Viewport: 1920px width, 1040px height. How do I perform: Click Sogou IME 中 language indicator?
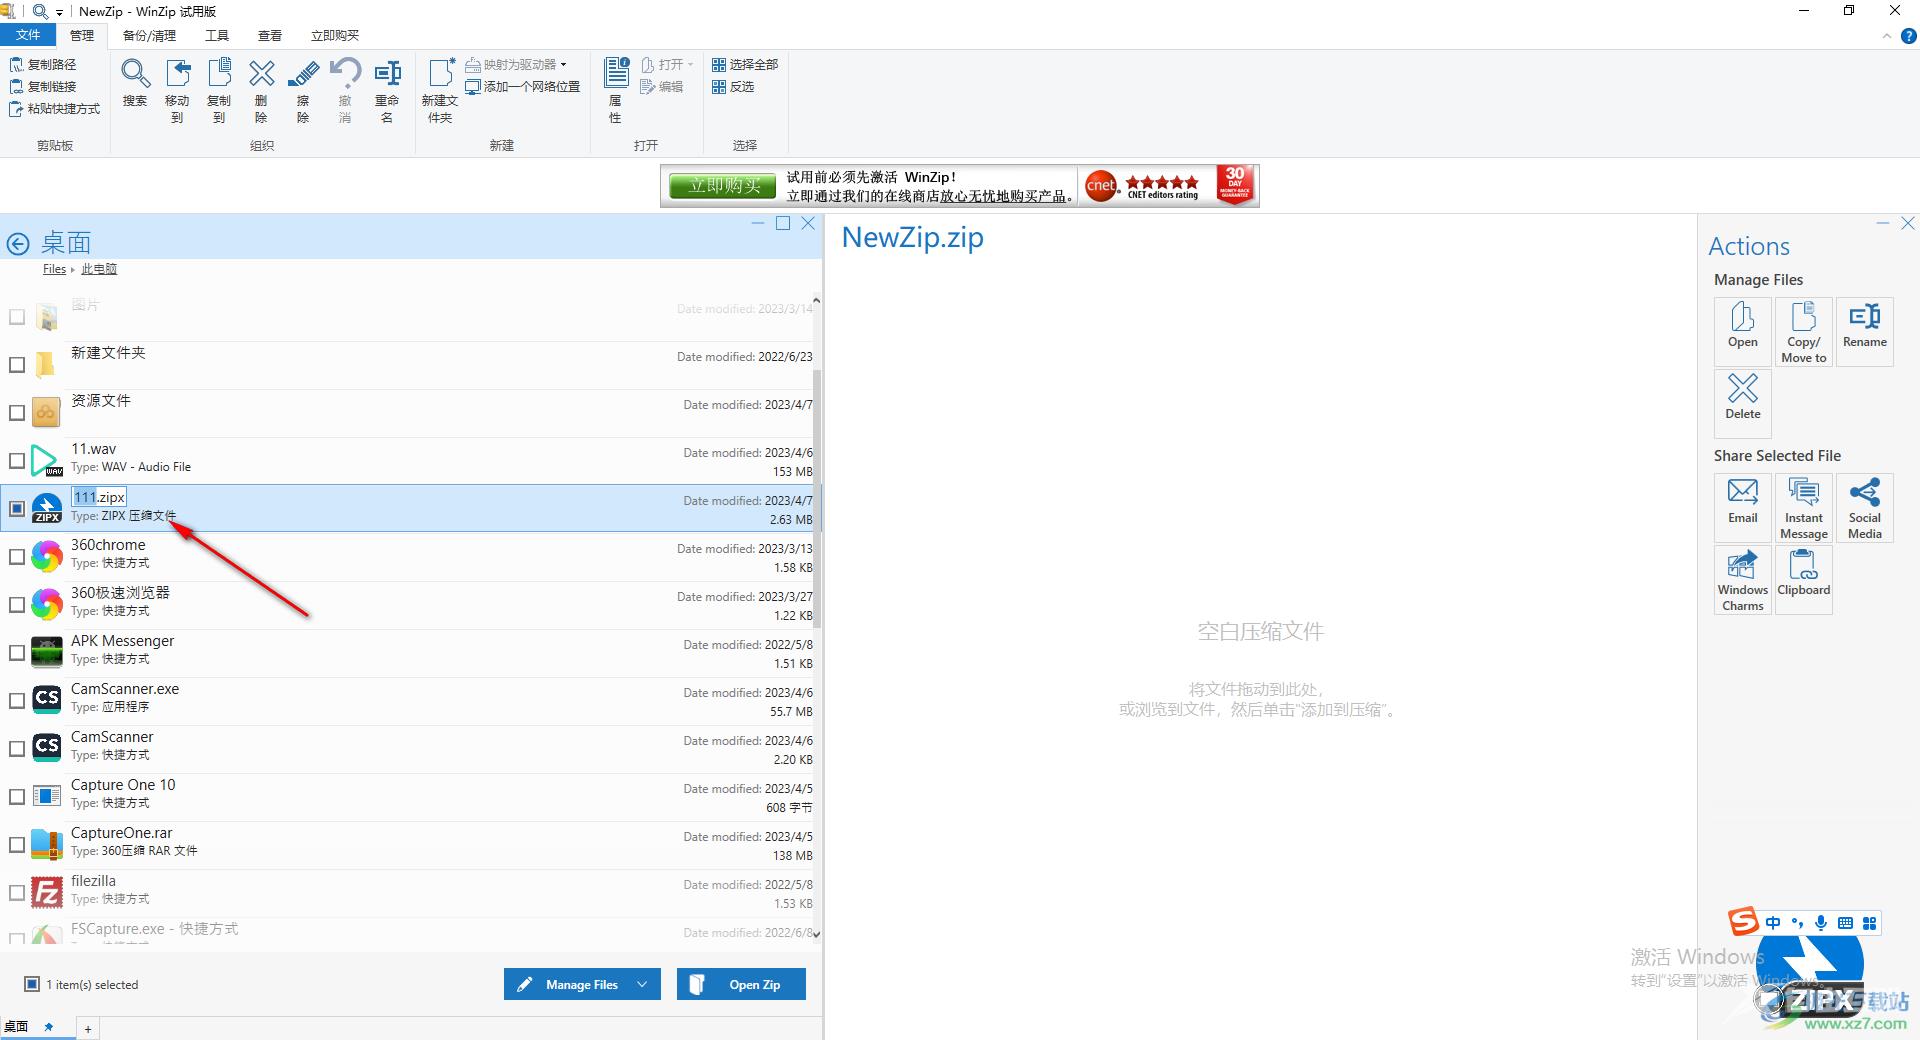pyautogui.click(x=1772, y=923)
